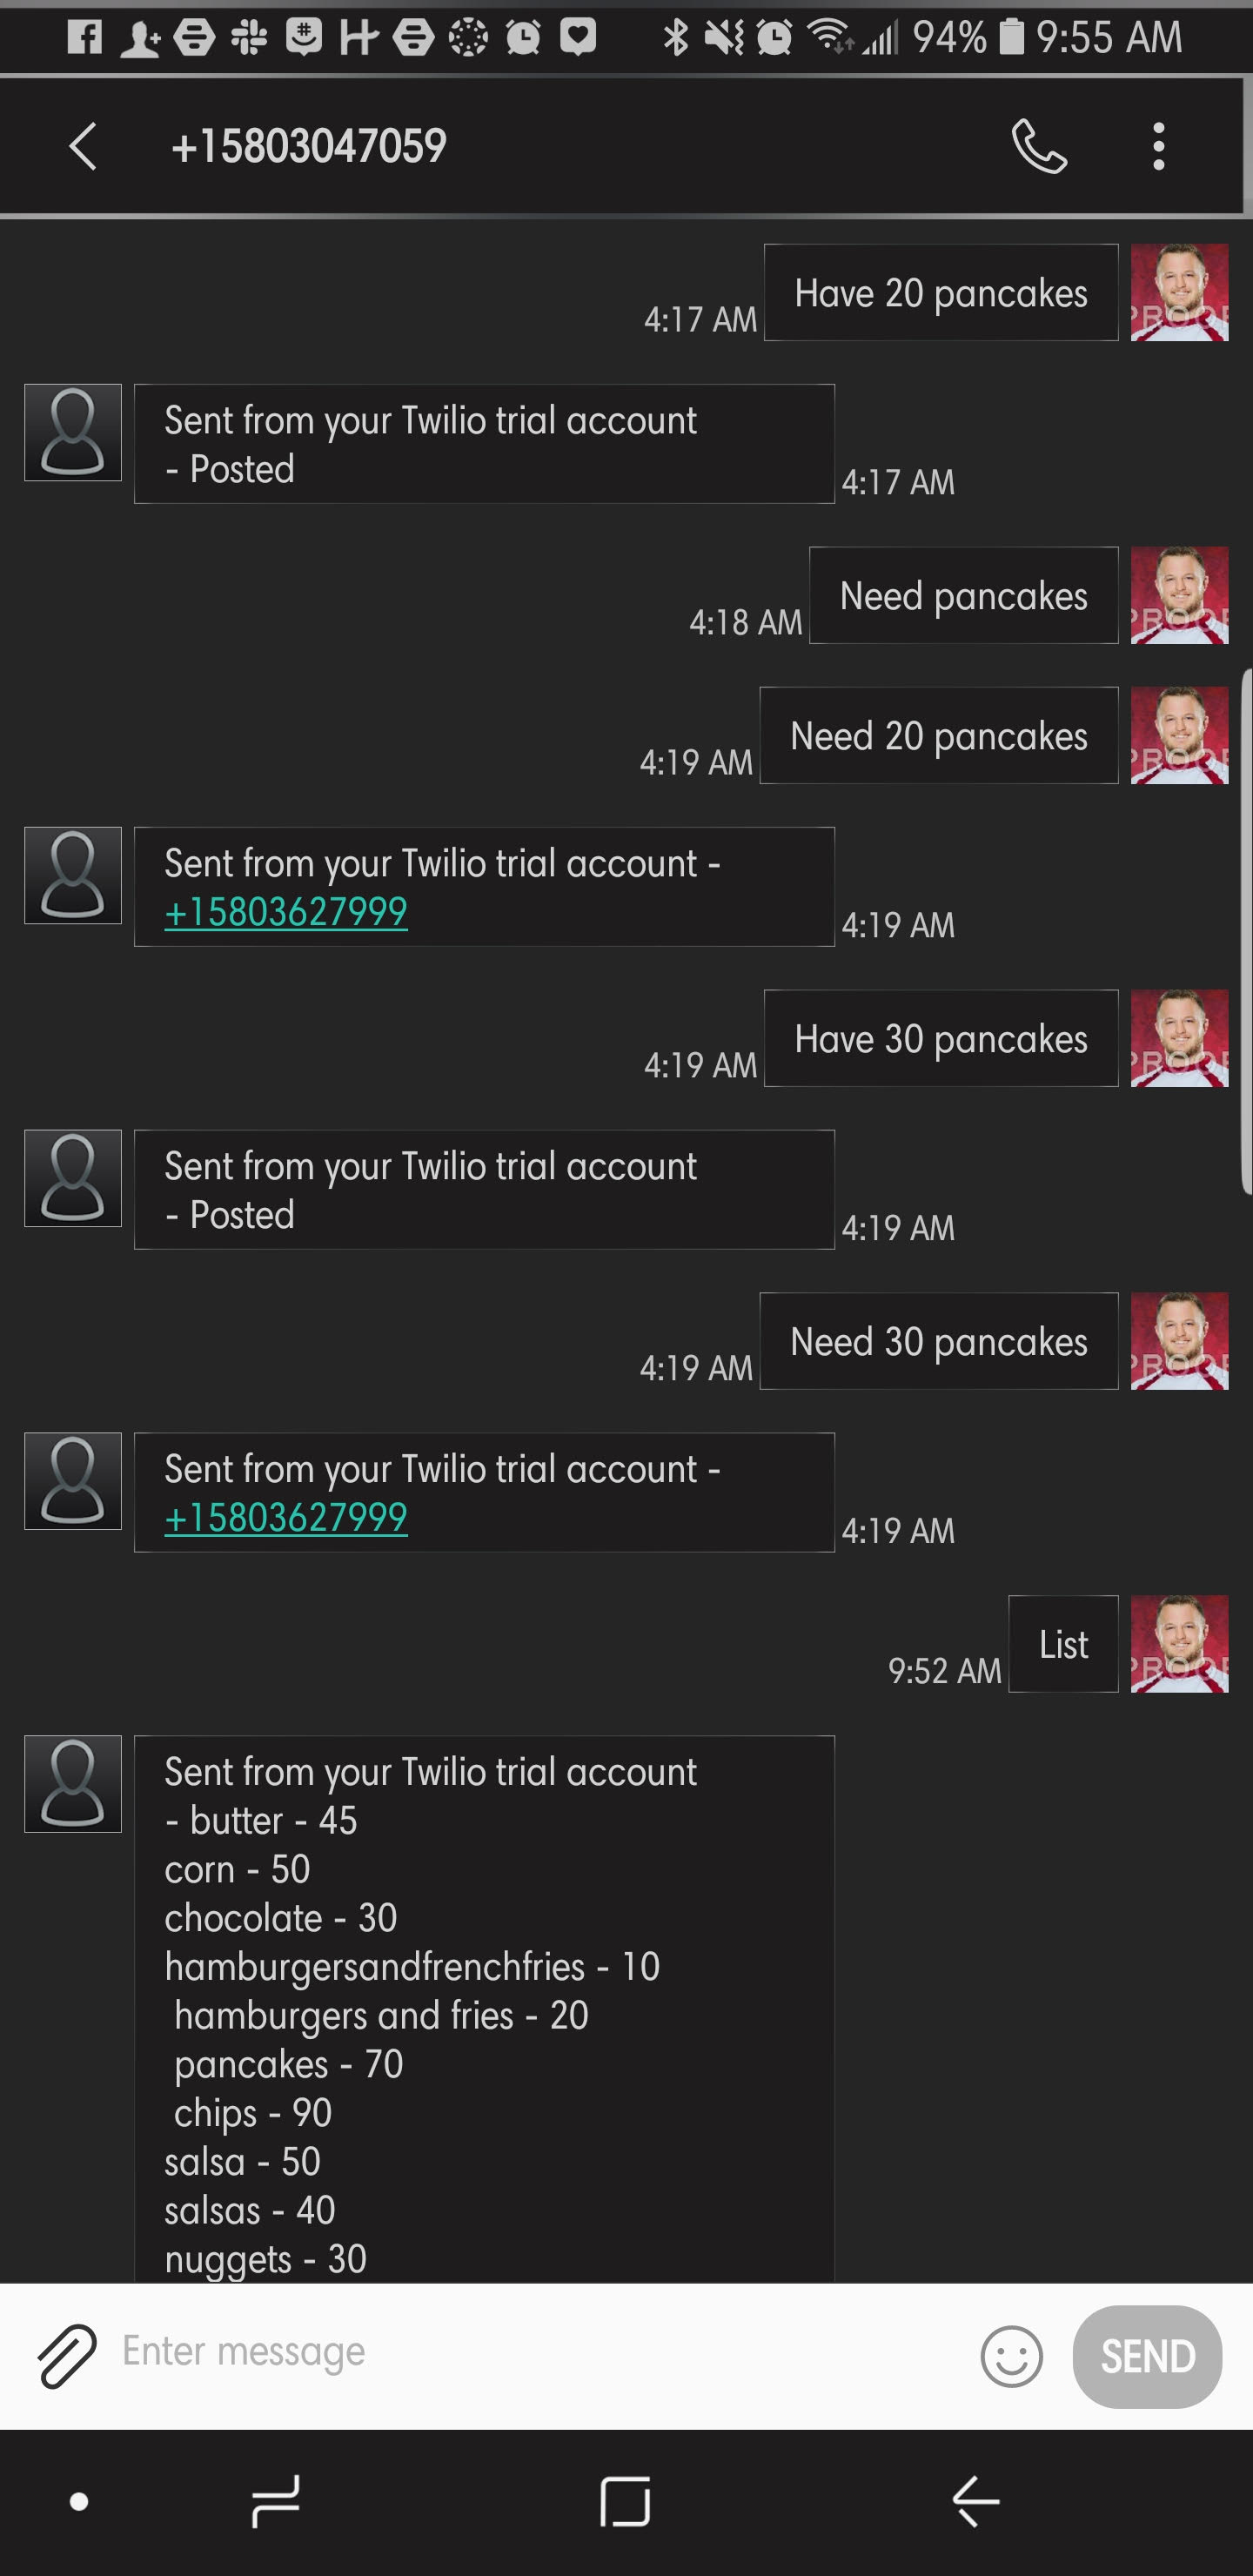The height and width of the screenshot is (2576, 1253).
Task: Grab the conversation scrollbar handle
Action: click(x=1246, y=932)
